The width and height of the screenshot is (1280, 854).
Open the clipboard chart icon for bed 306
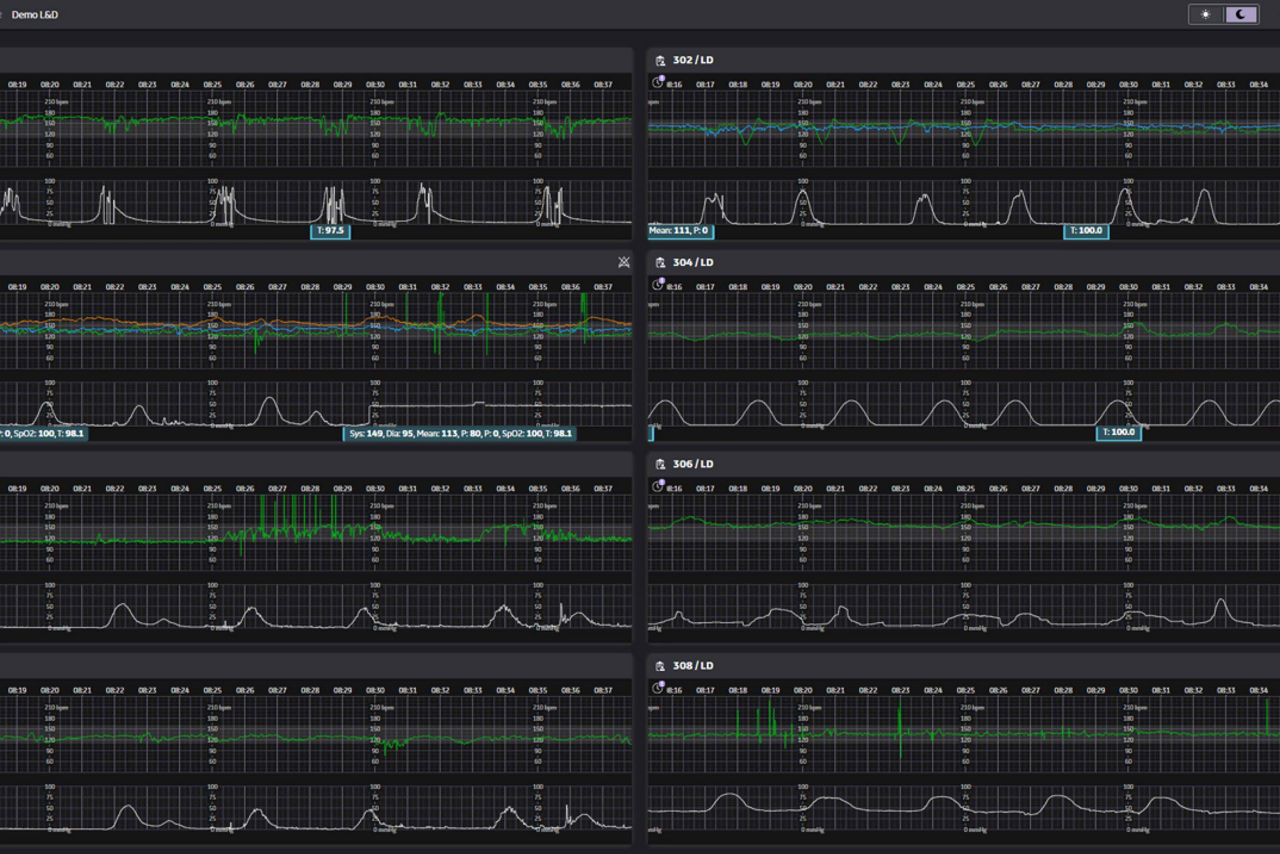pos(660,465)
